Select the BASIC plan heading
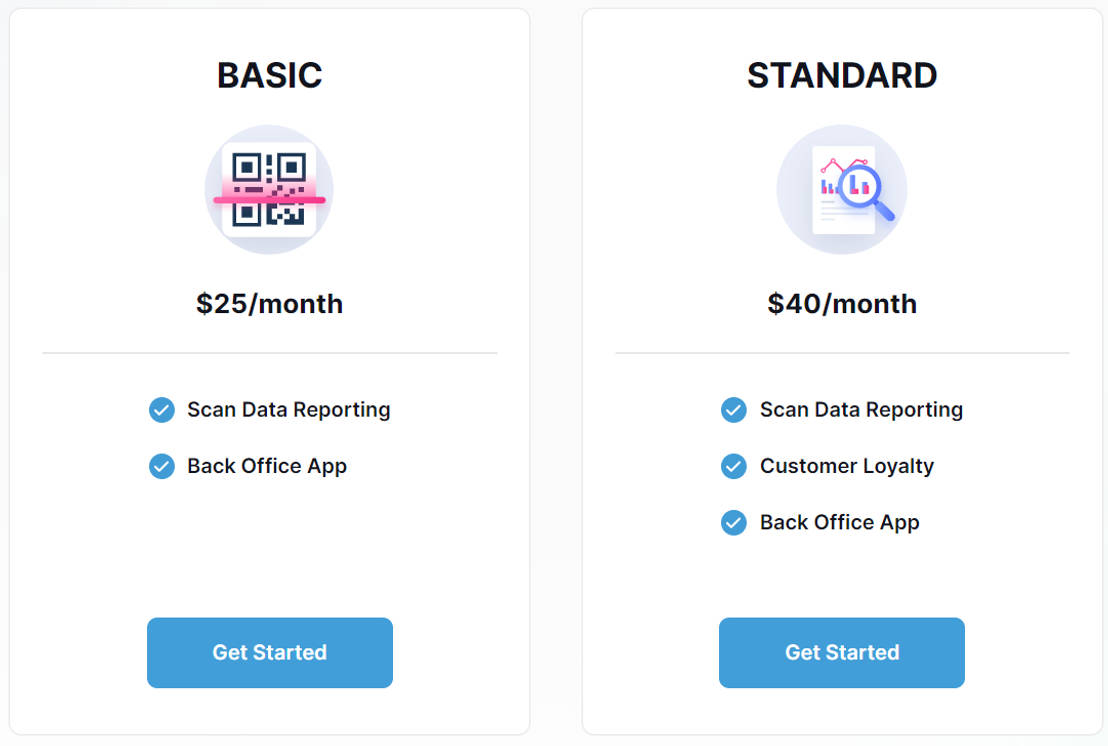The width and height of the screenshot is (1108, 746). pos(269,75)
